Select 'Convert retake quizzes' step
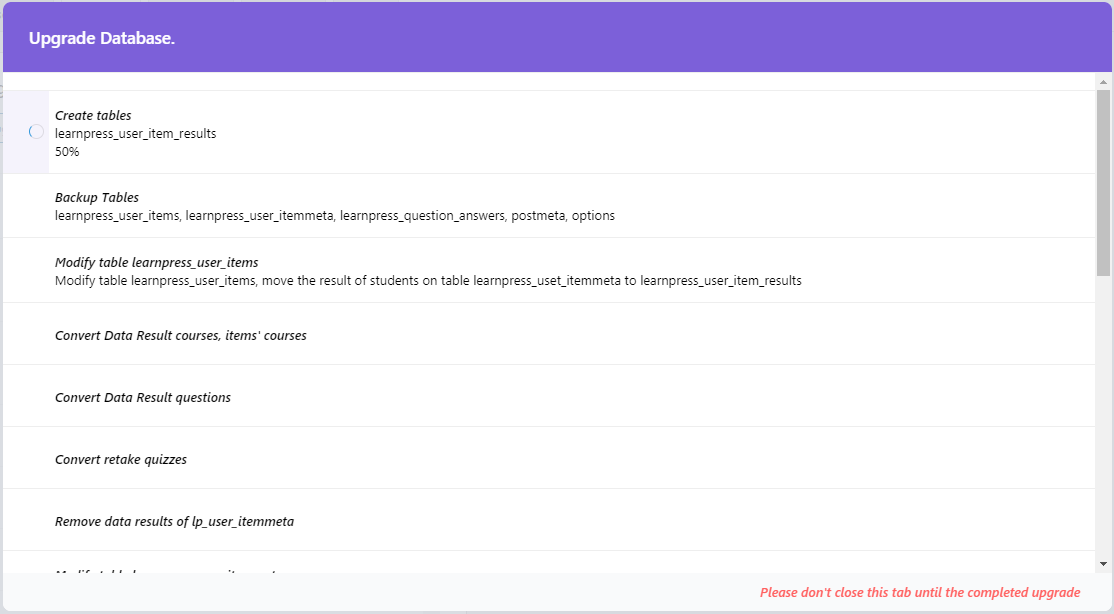 click(121, 460)
